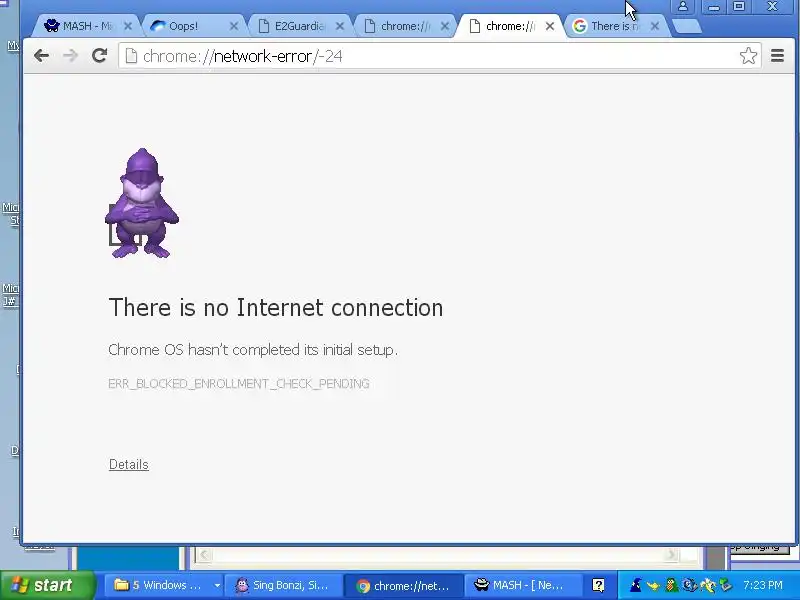The height and width of the screenshot is (600, 800).
Task: Open a new tab with the new tab button
Action: point(687,27)
